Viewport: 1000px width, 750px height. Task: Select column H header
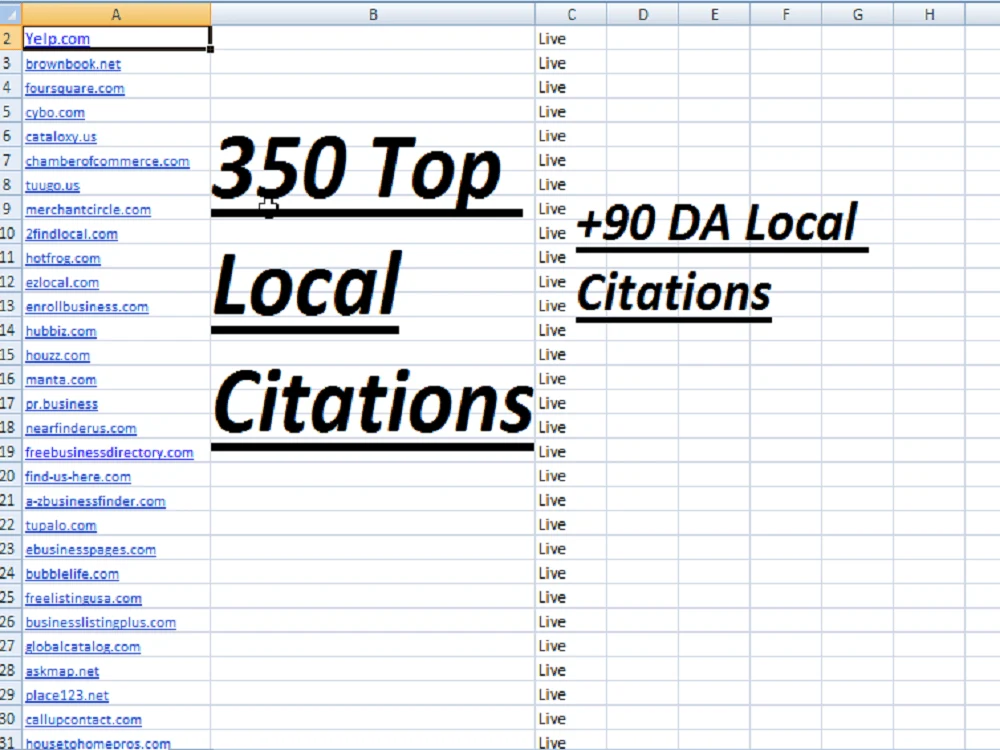point(929,14)
